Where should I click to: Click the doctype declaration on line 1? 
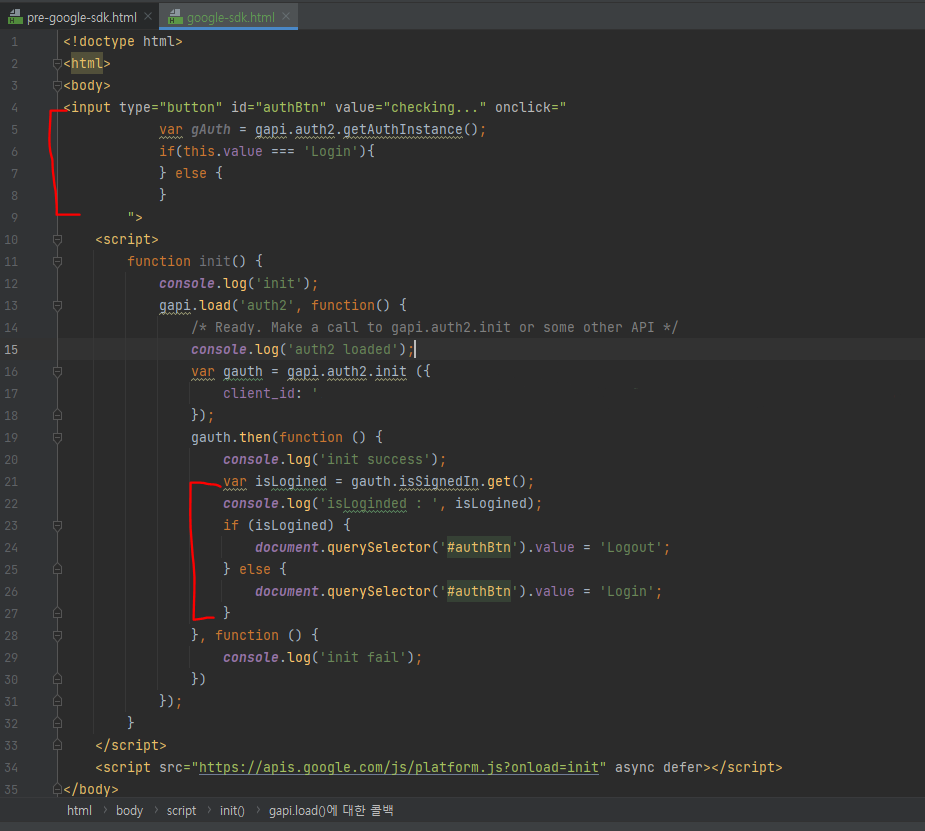[x=123, y=41]
